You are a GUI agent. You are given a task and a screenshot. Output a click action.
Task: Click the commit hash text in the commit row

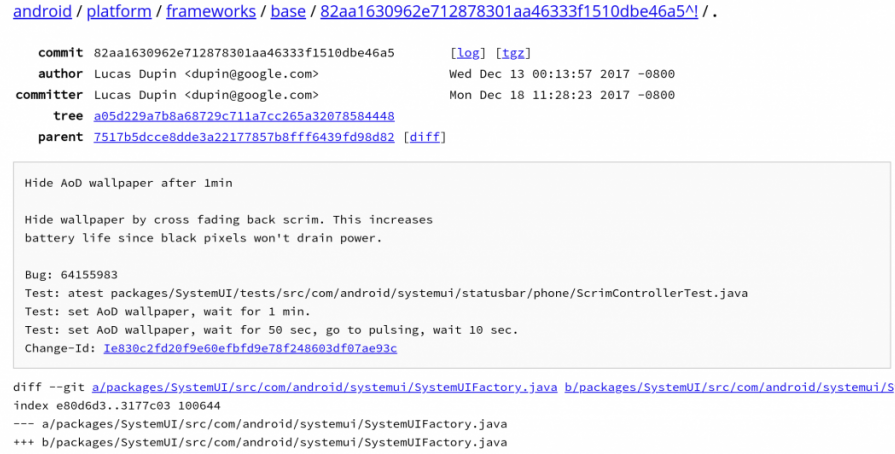click(x=244, y=53)
